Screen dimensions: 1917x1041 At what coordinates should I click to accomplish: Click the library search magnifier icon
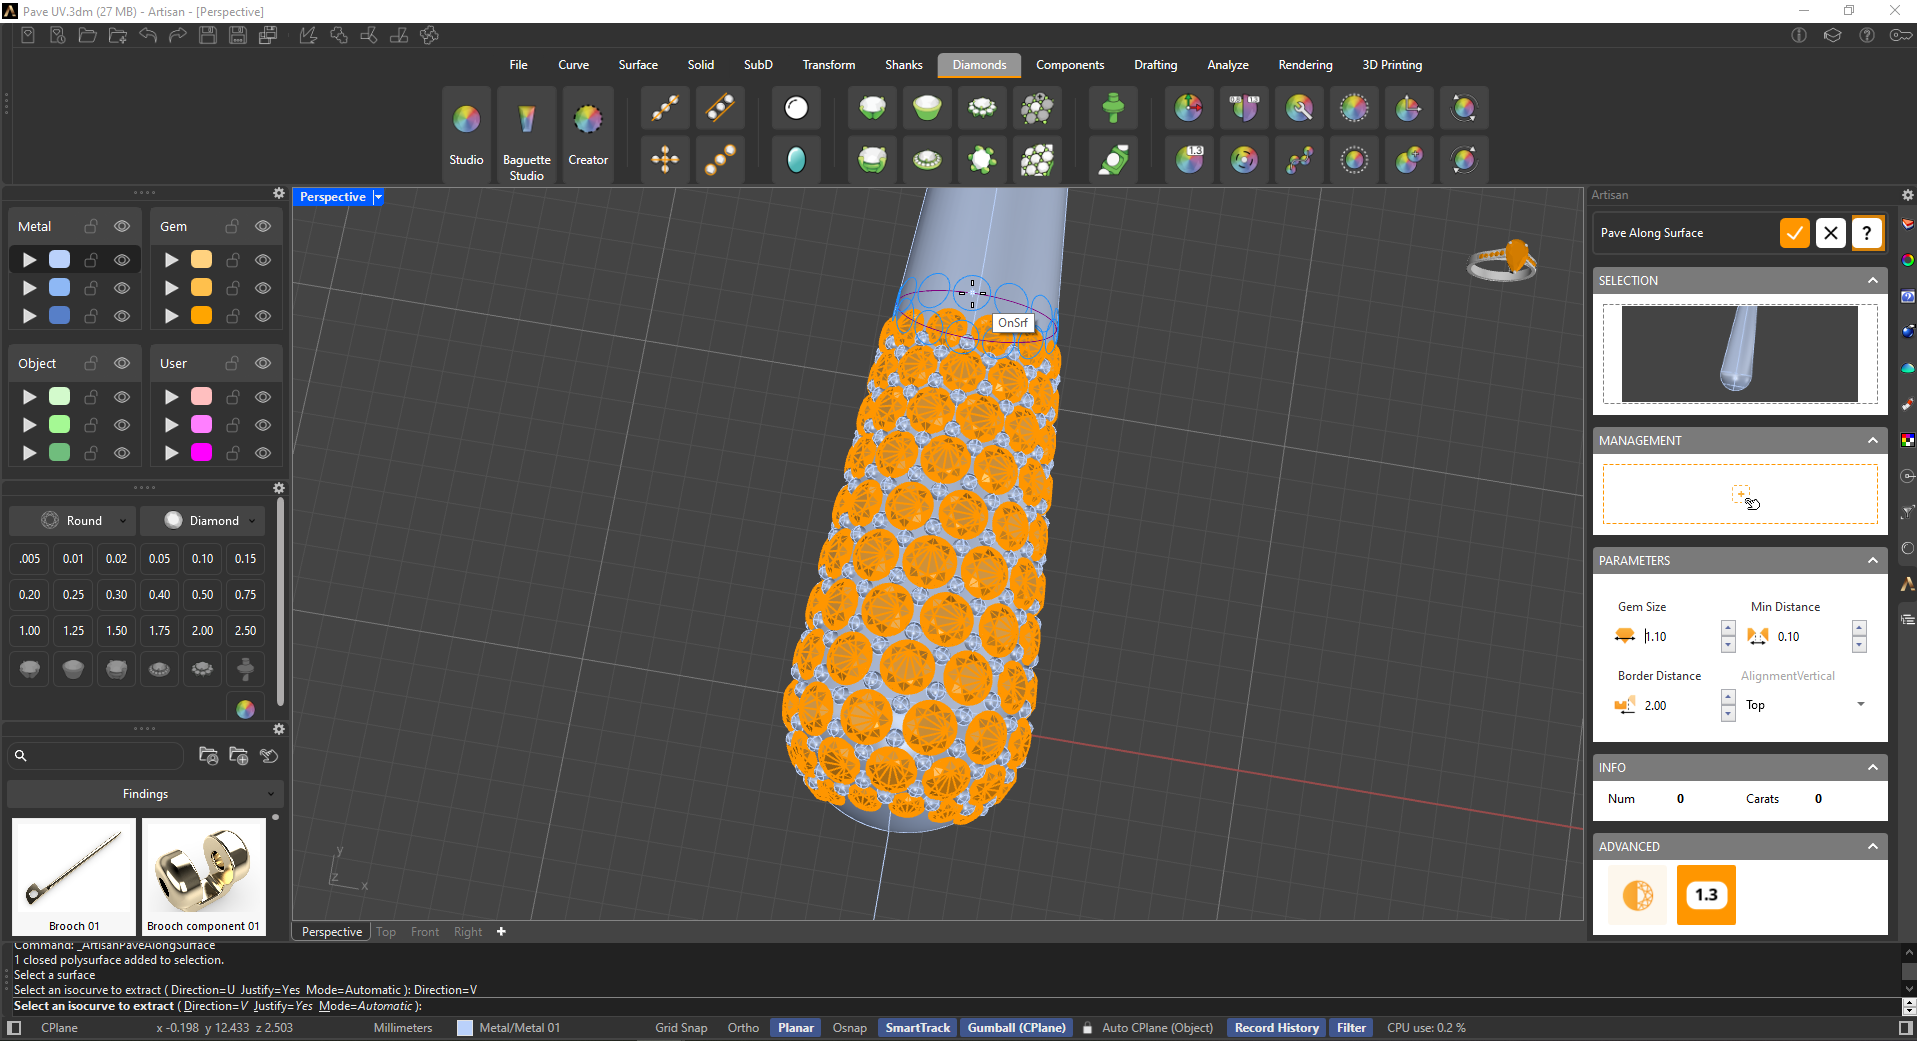21,756
